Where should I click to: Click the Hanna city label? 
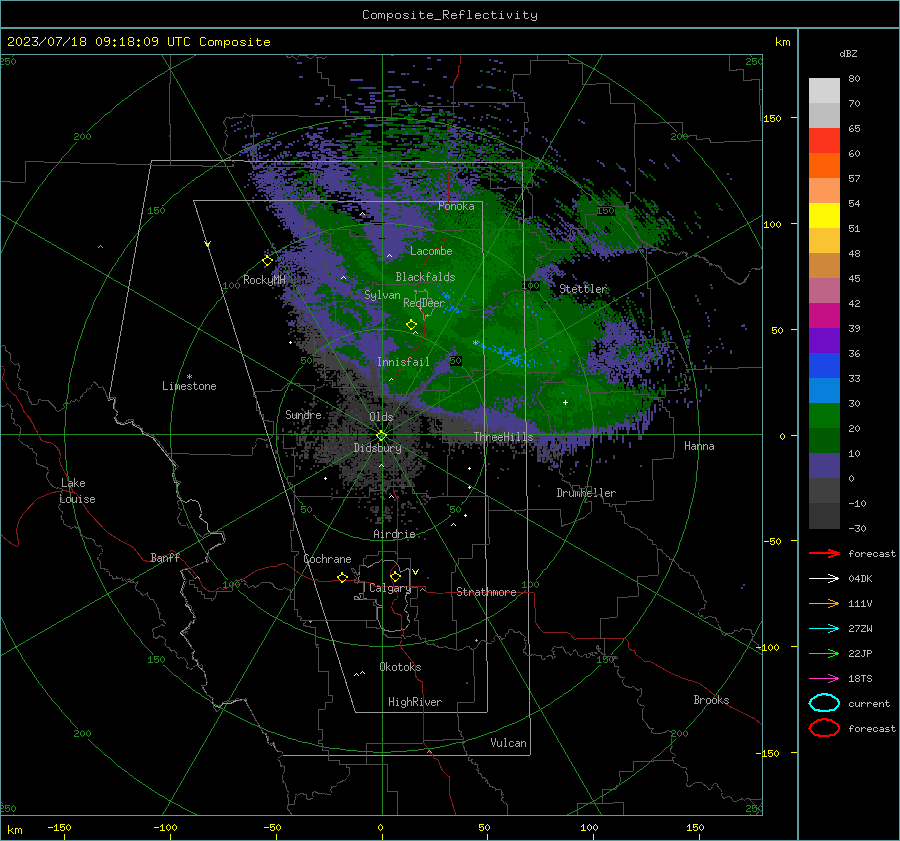pos(699,446)
